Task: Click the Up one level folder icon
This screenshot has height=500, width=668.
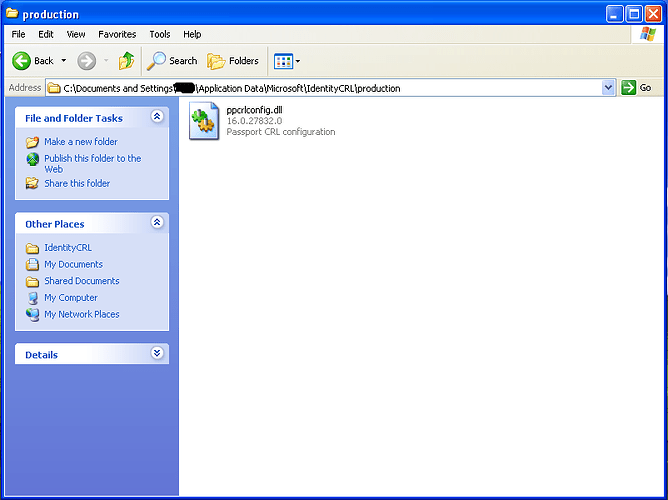Action: tap(126, 61)
